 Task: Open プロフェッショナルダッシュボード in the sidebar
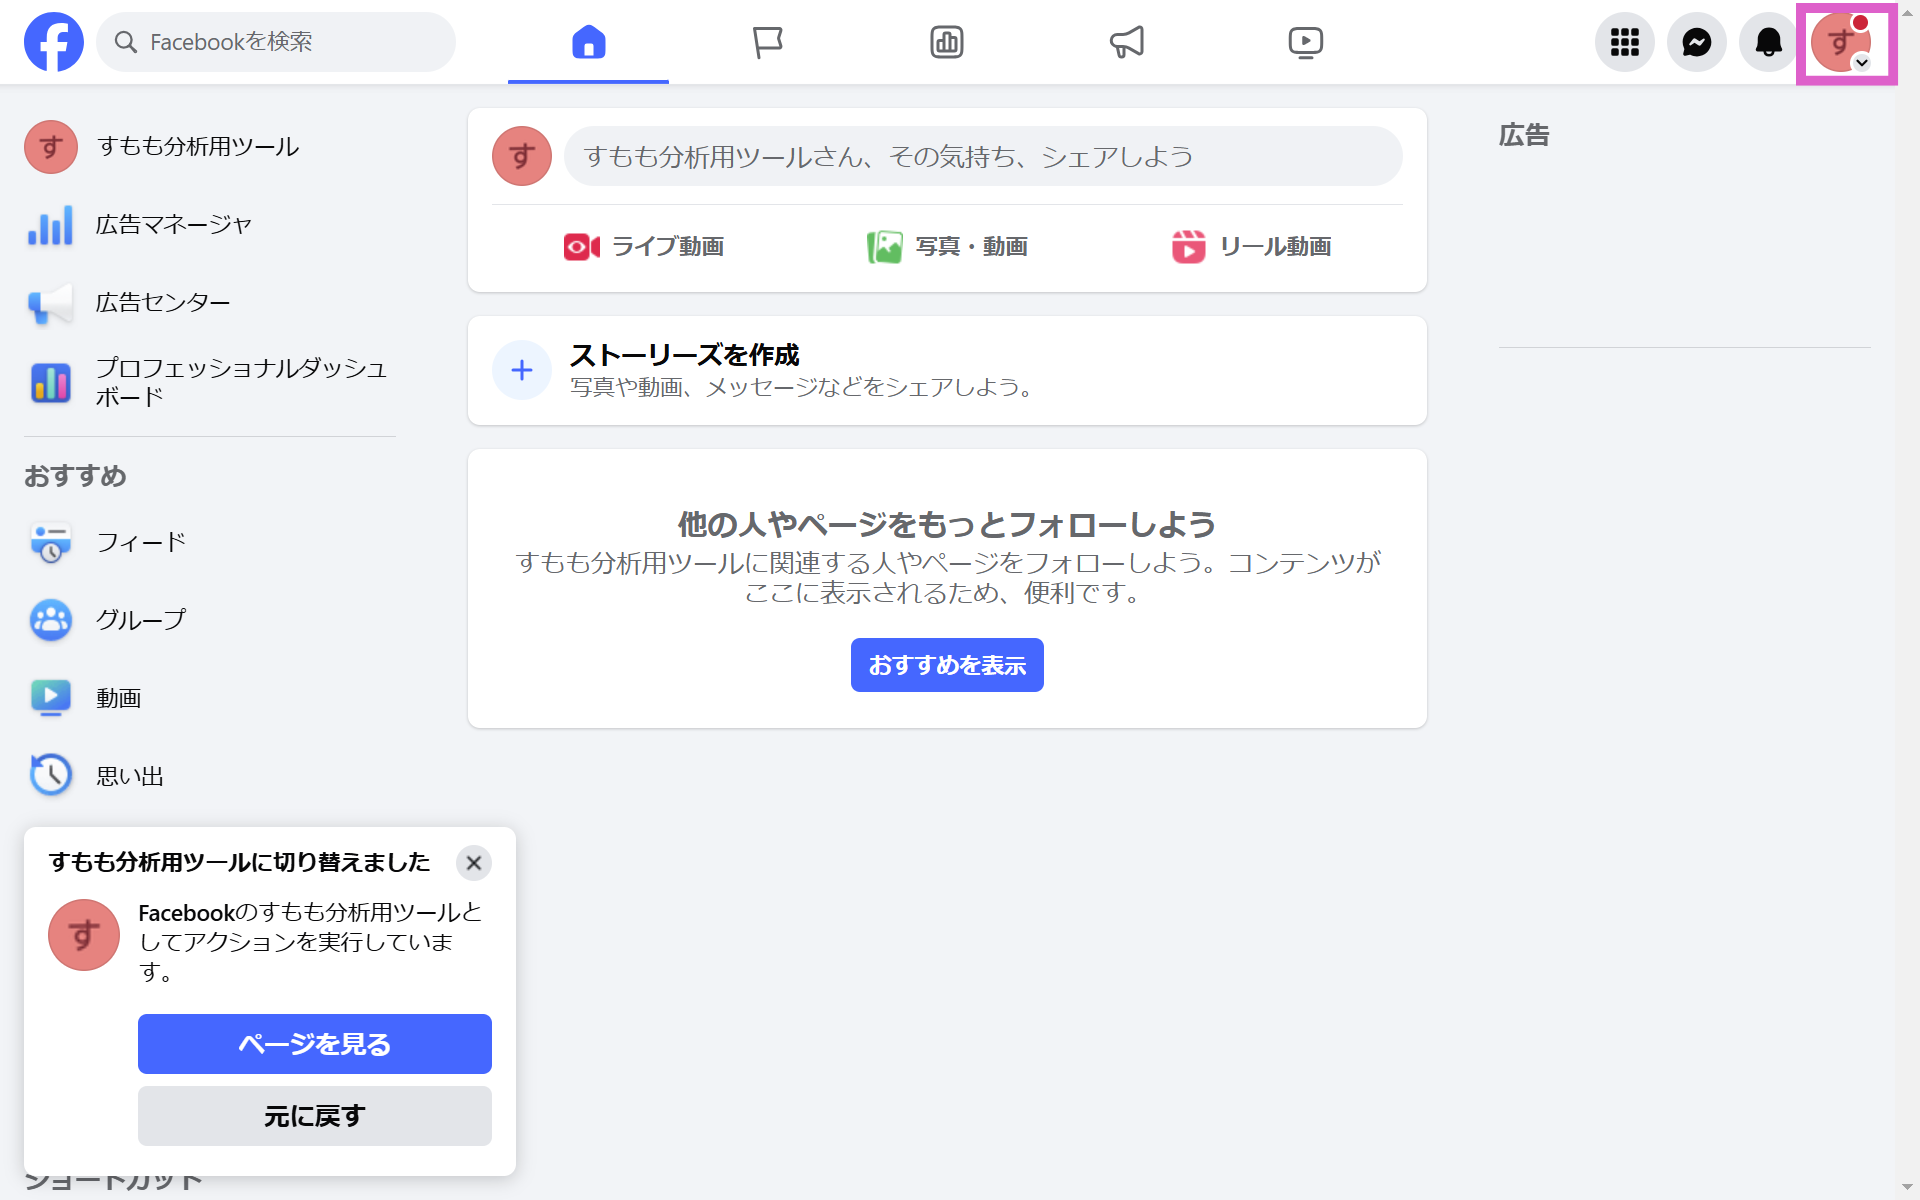pyautogui.click(x=240, y=382)
